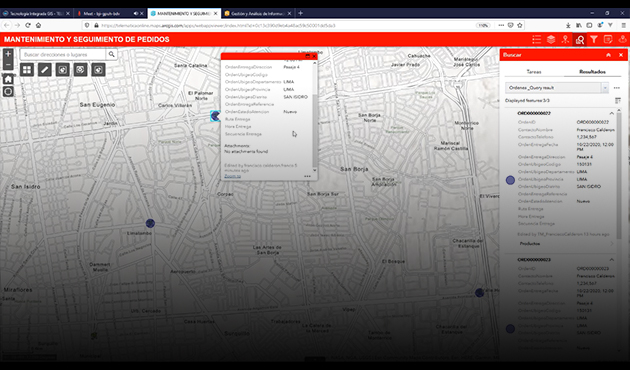Click the magnifier in the address search box

111,54
